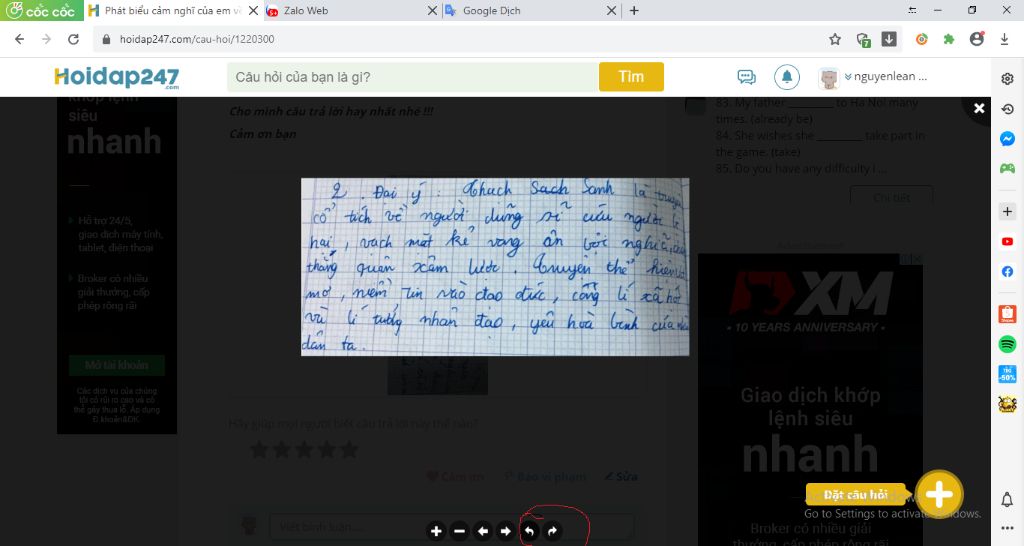This screenshot has width=1024, height=546.
Task: Open the green puzzle extensions icon
Action: [949, 39]
